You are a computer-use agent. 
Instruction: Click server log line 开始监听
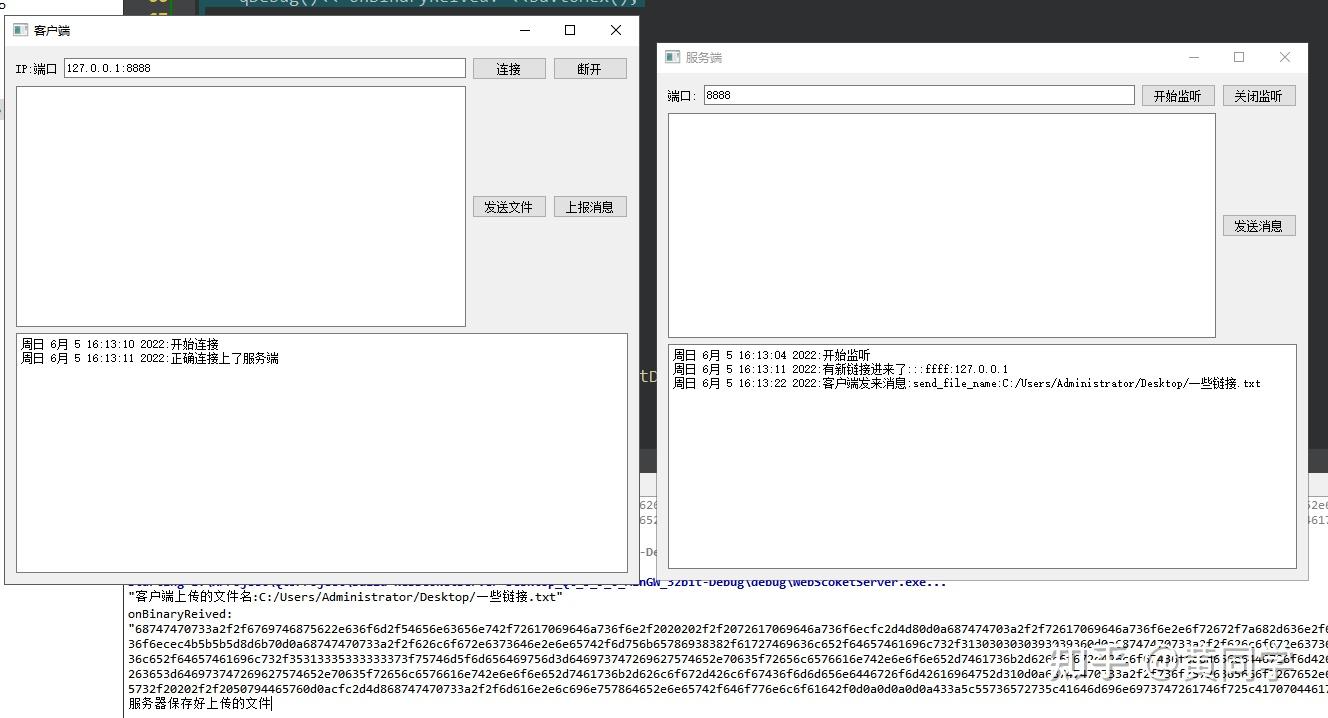[772, 355]
